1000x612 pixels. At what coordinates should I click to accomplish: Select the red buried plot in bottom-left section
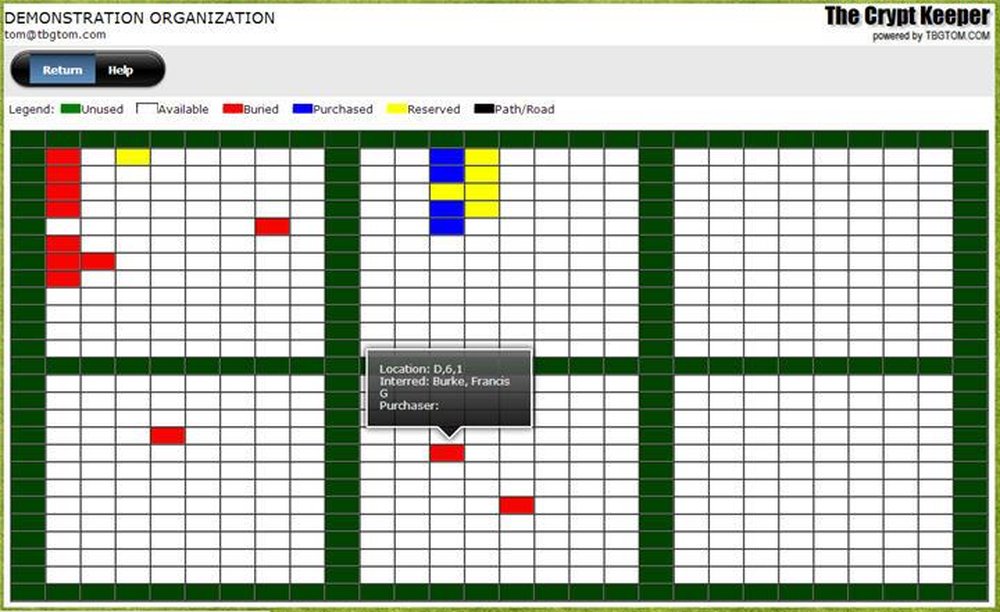[x=168, y=435]
